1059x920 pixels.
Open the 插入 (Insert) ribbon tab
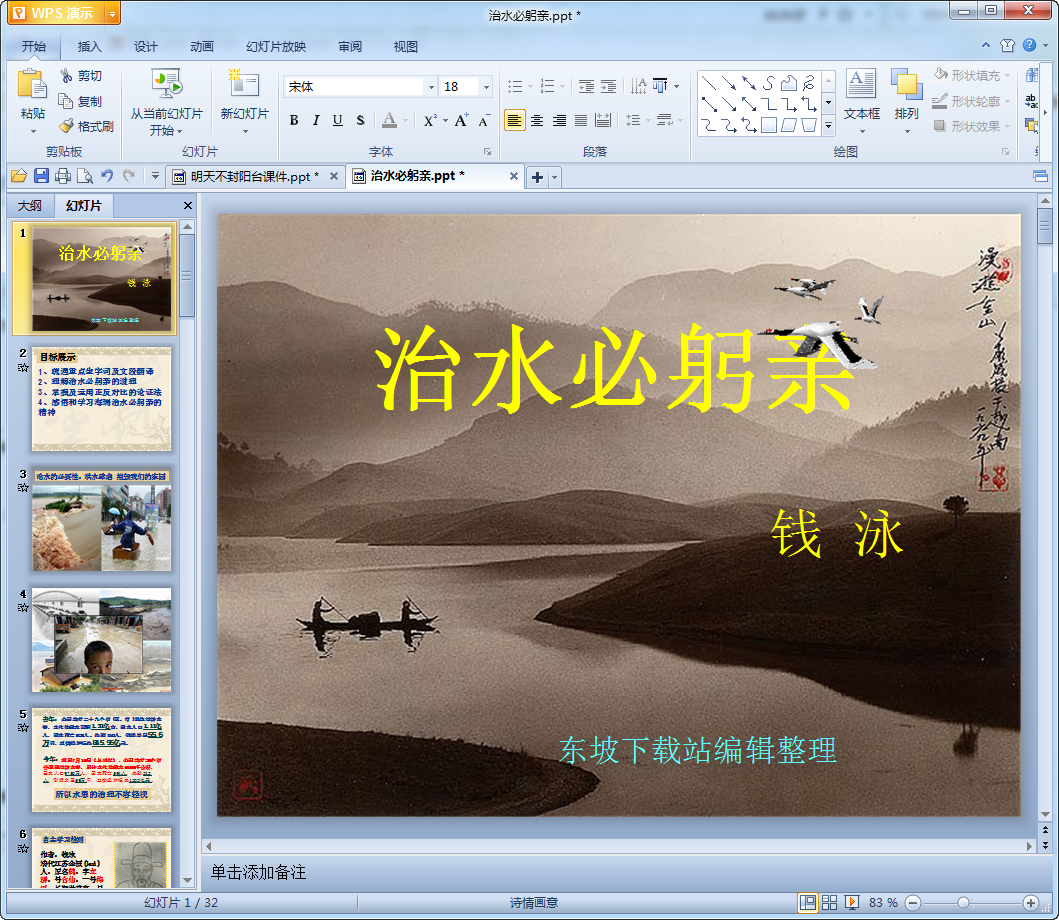pyautogui.click(x=89, y=47)
